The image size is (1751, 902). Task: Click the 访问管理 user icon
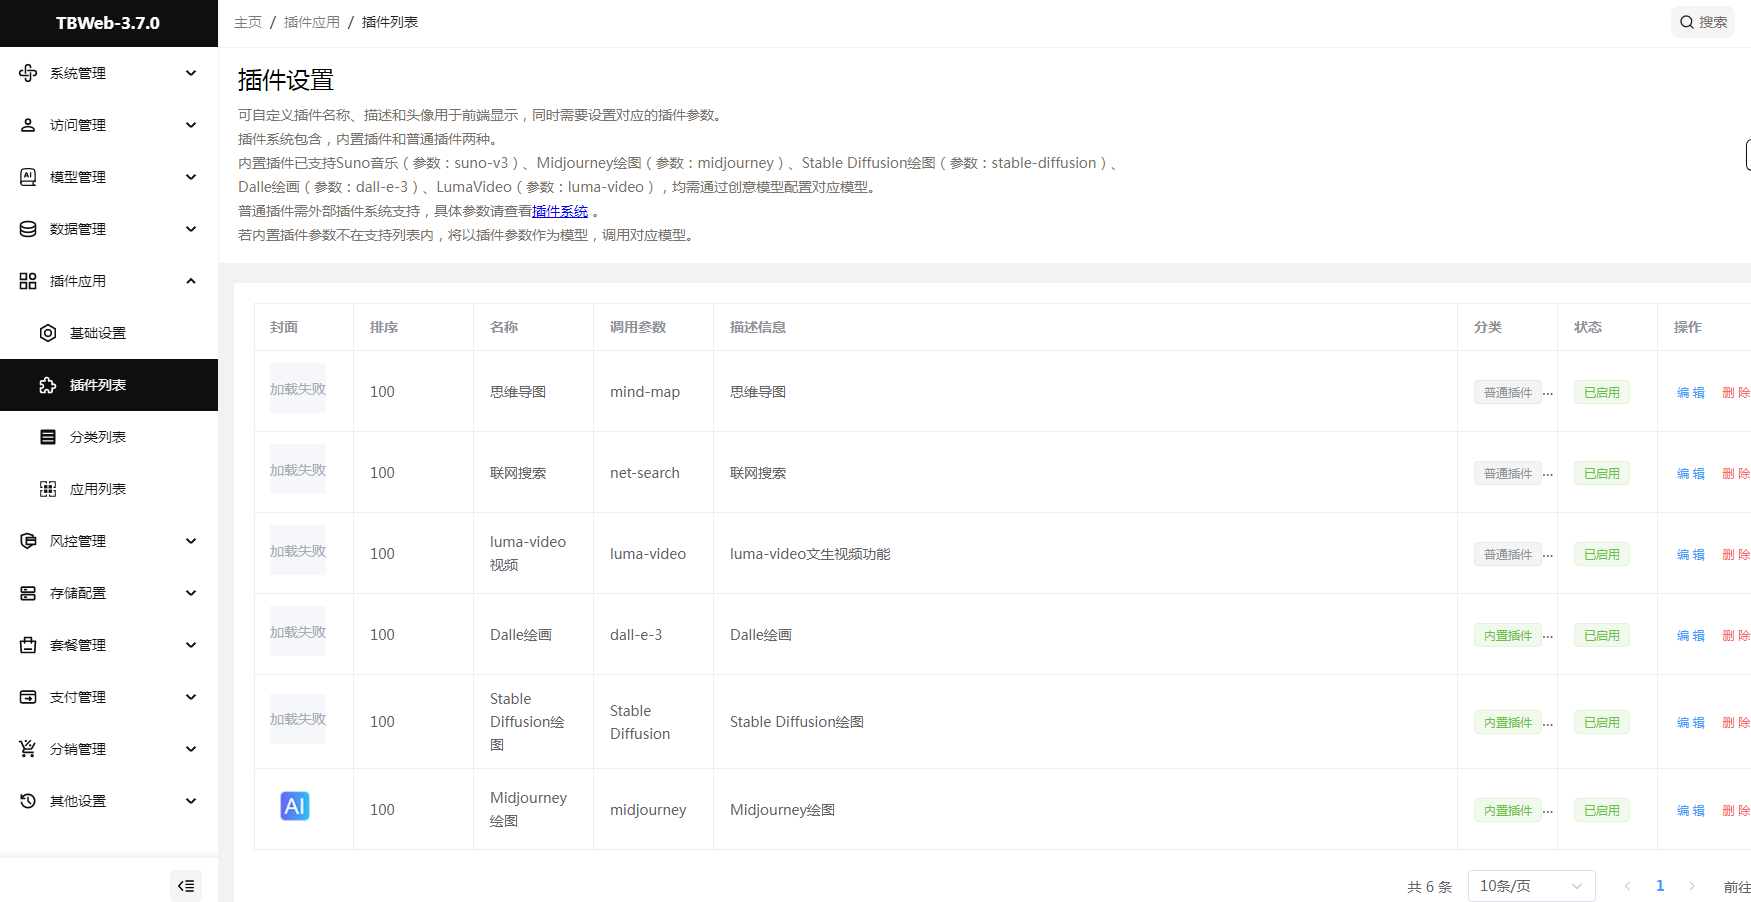pos(28,125)
